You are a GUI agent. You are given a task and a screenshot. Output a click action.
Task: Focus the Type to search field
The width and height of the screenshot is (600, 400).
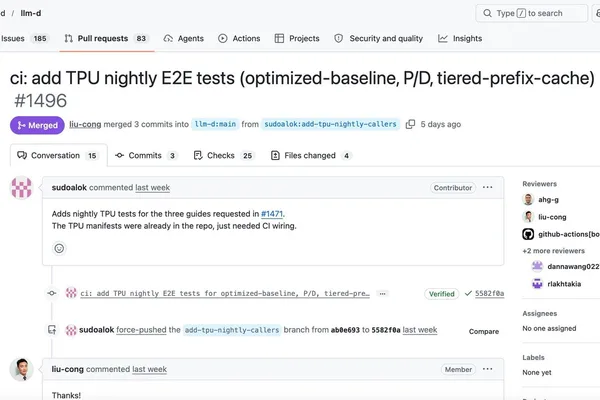pyautogui.click(x=532, y=13)
